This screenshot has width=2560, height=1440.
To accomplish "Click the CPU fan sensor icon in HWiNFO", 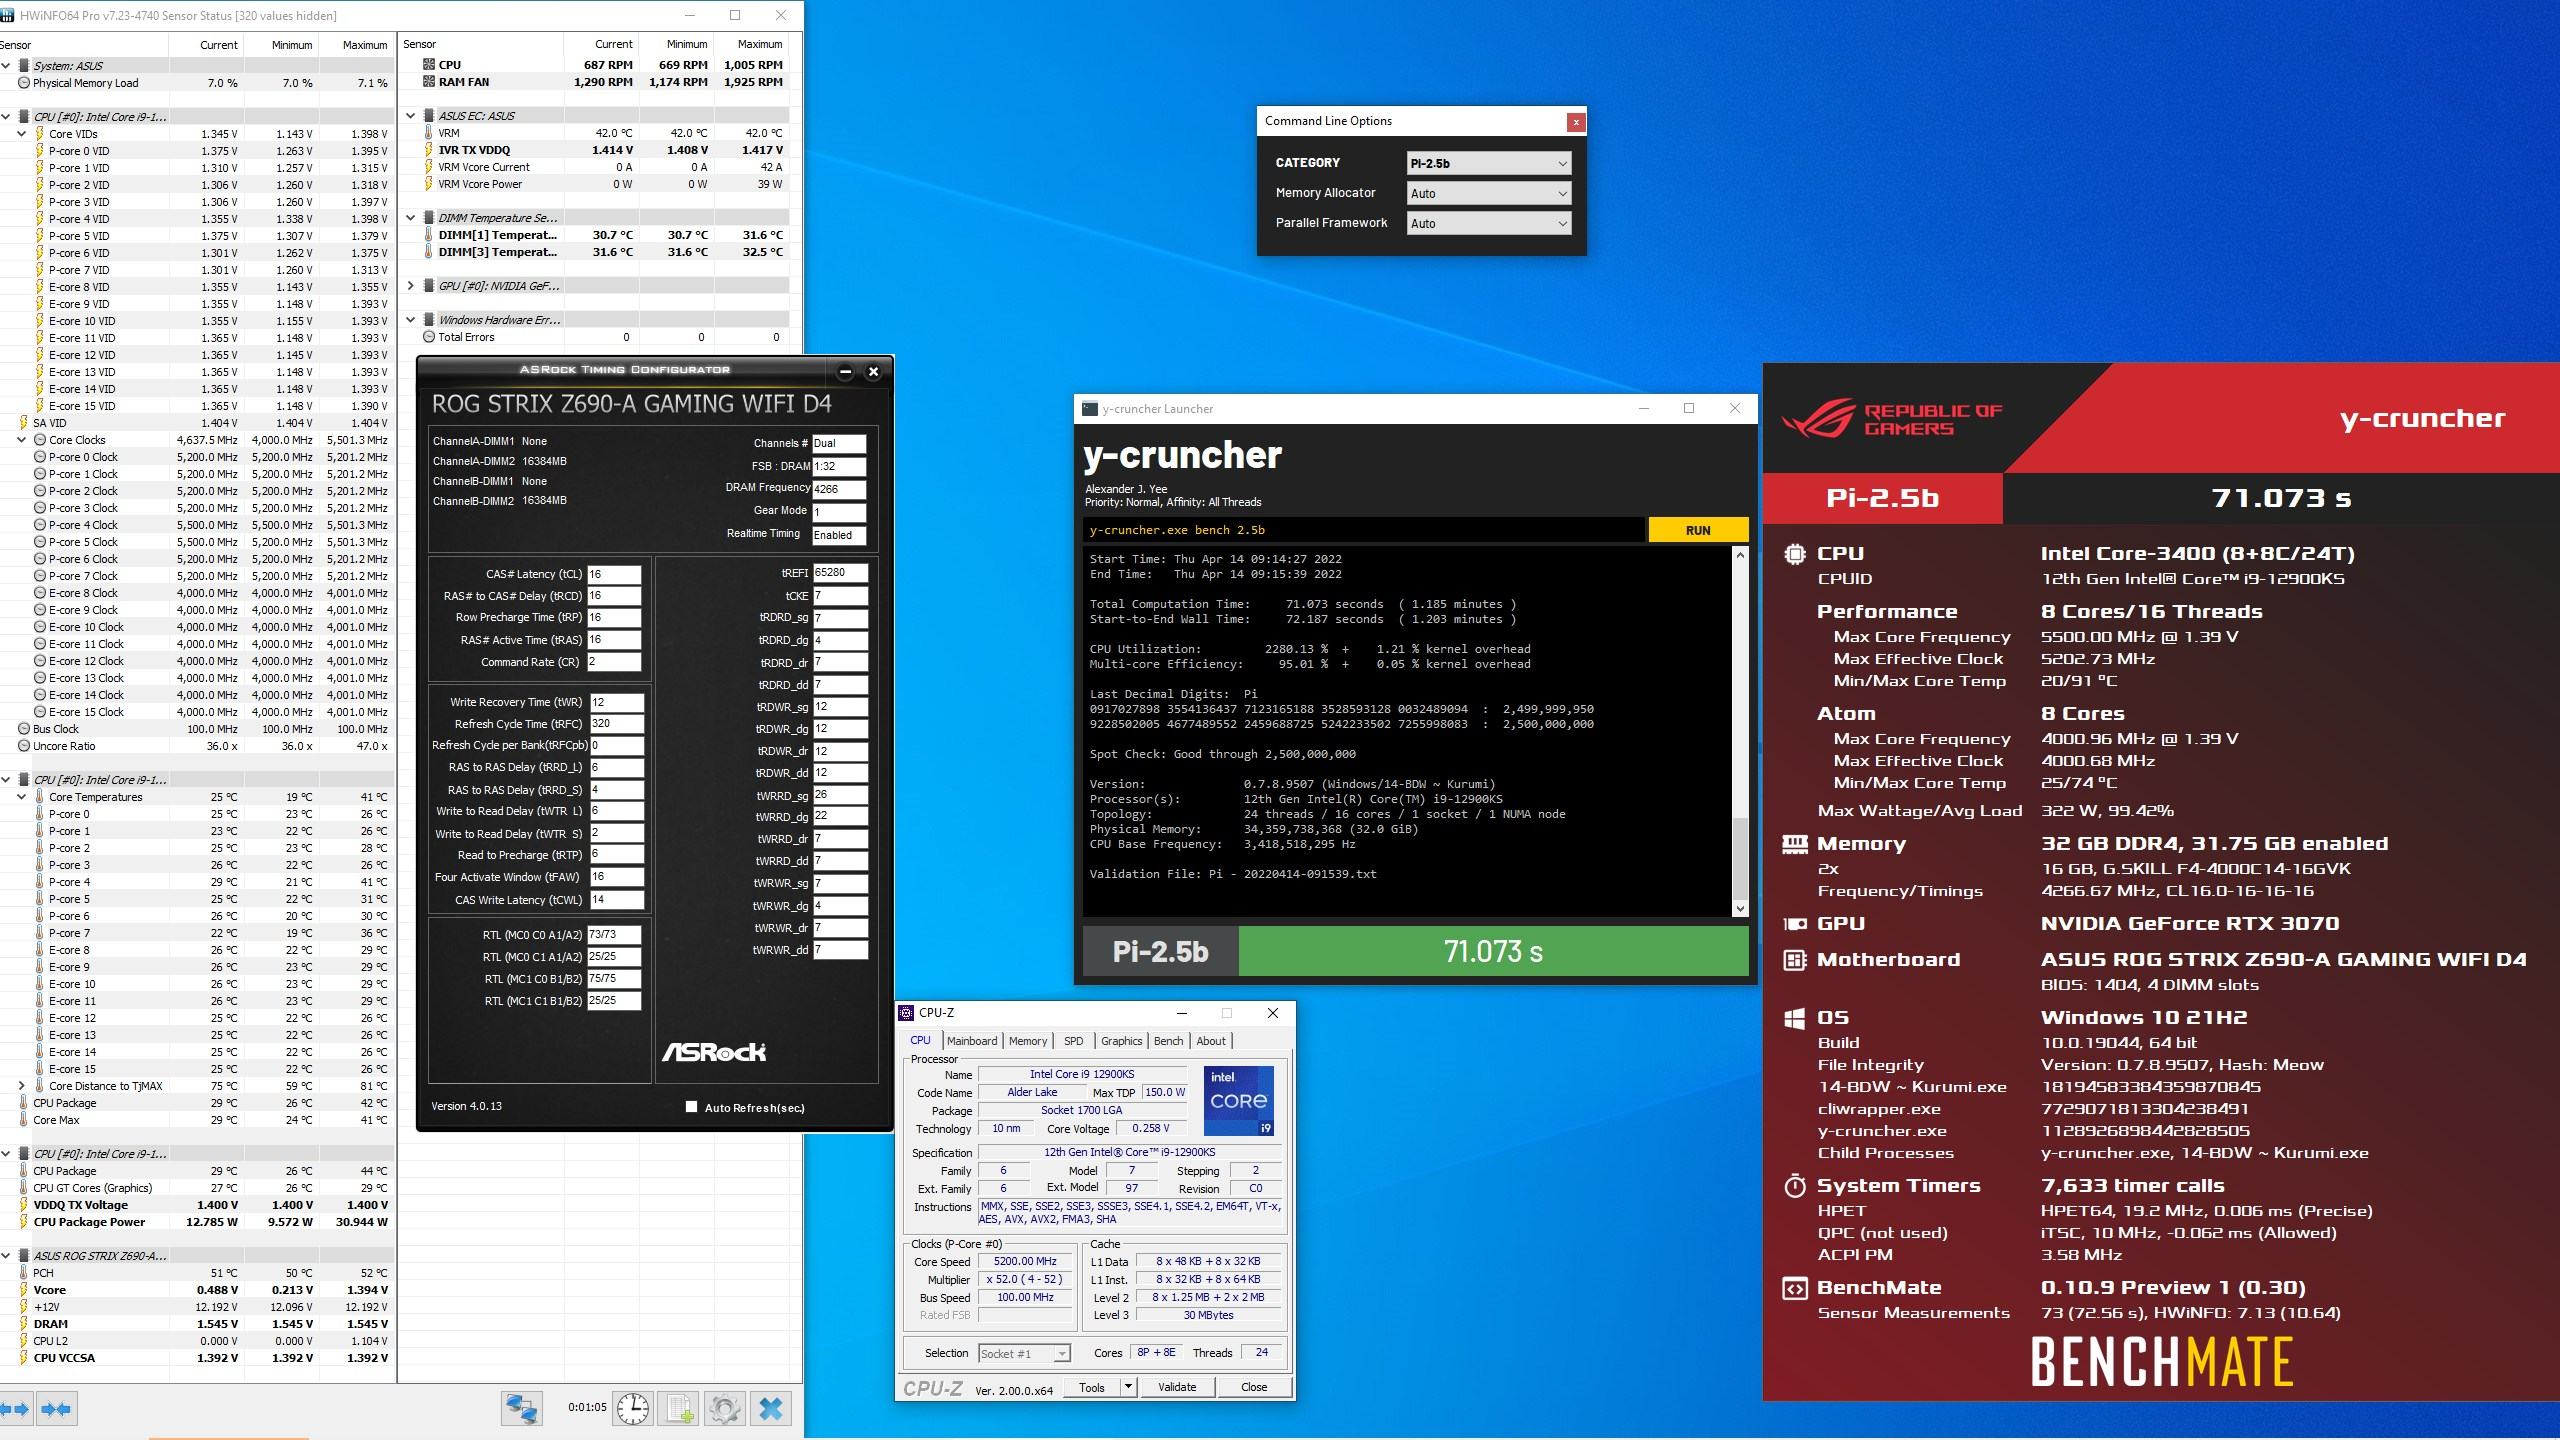I will click(x=429, y=65).
